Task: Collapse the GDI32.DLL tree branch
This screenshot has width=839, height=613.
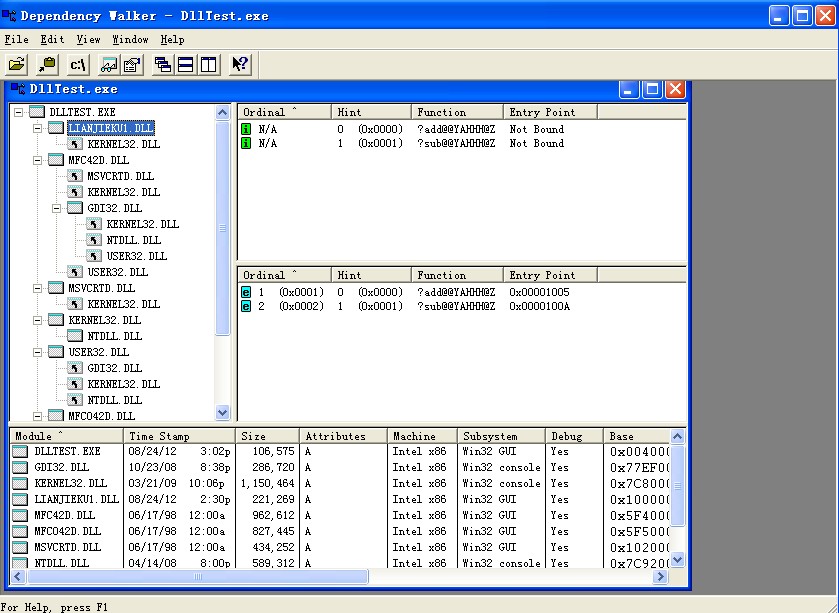Action: tap(57, 208)
